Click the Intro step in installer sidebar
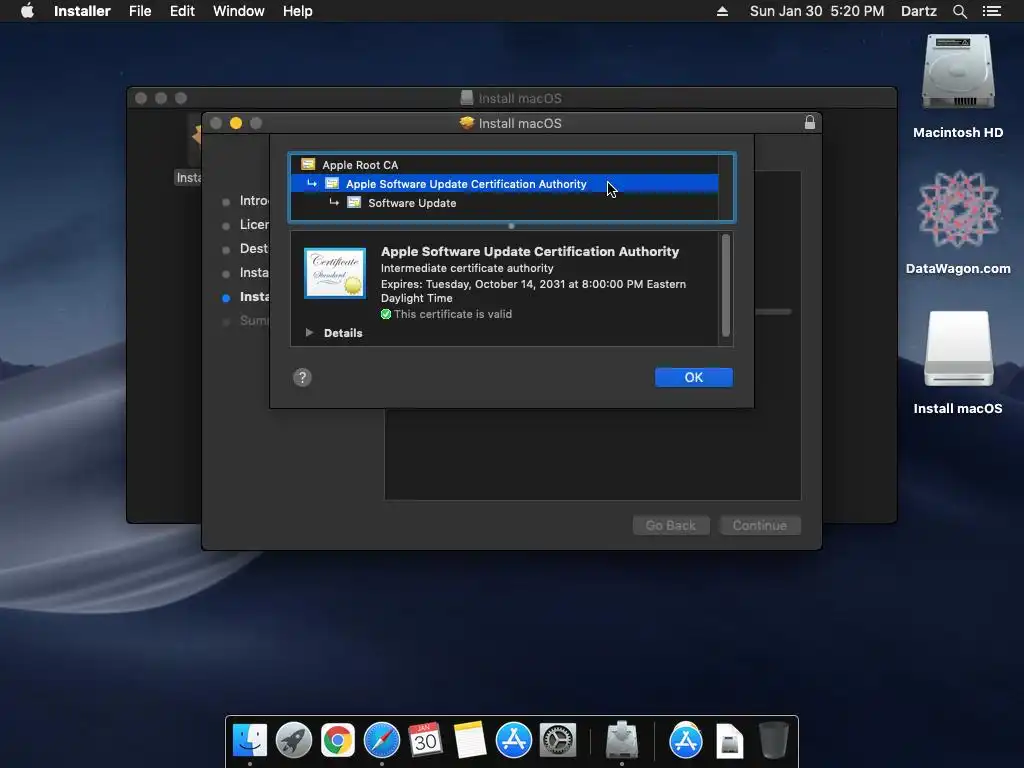This screenshot has width=1024, height=768. (253, 200)
